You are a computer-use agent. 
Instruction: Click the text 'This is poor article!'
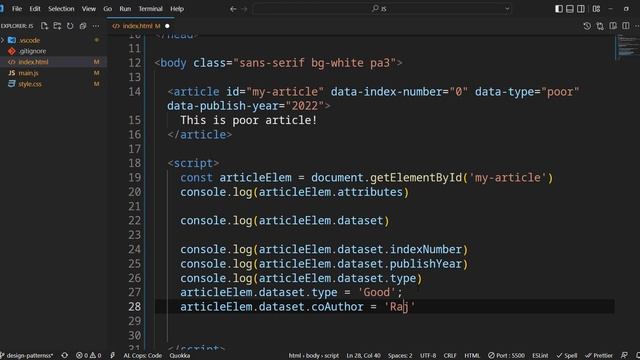click(x=249, y=120)
